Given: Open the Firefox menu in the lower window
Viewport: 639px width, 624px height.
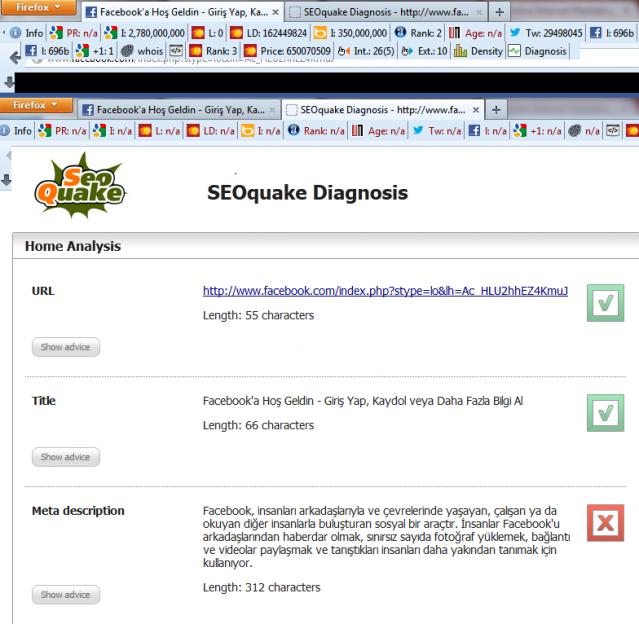Looking at the screenshot, I should (36, 105).
